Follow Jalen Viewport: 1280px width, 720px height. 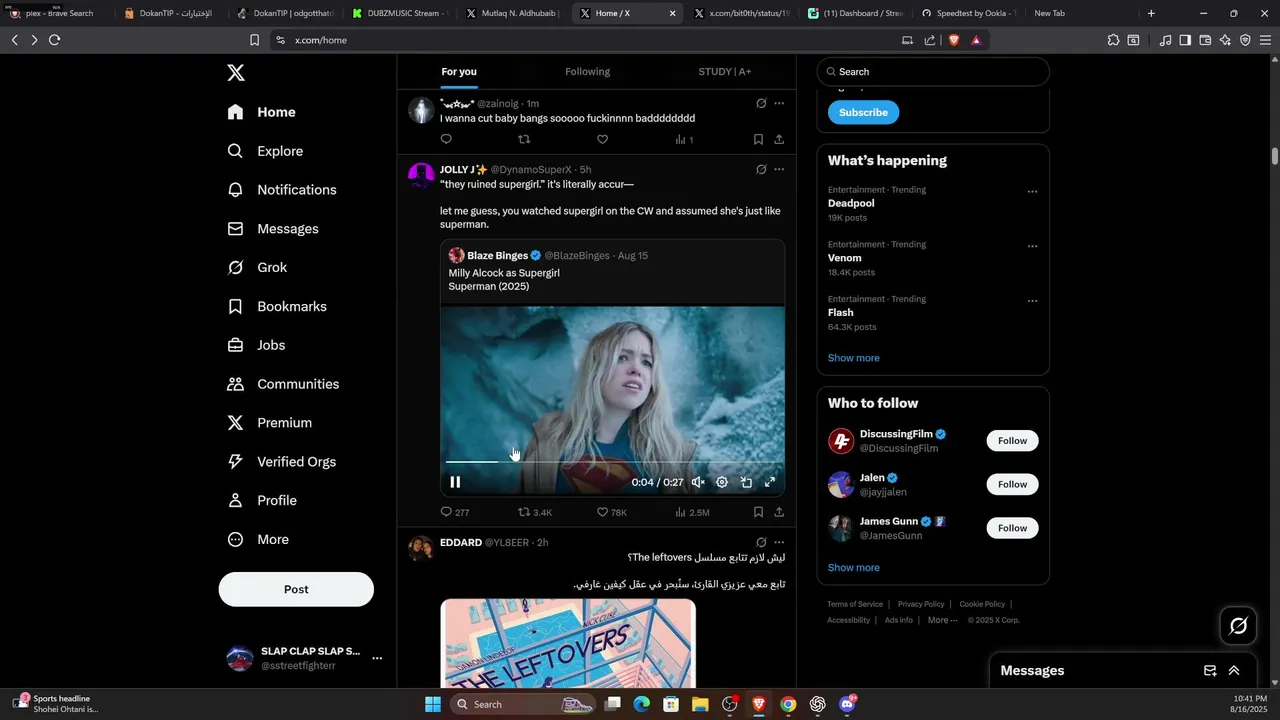(x=1012, y=484)
